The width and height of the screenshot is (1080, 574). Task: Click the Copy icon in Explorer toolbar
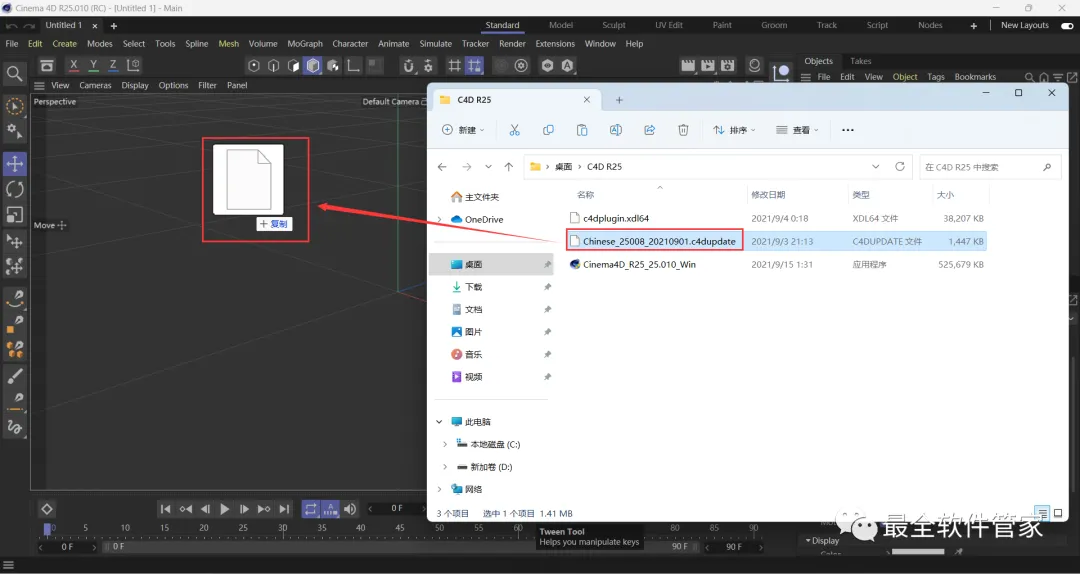(548, 130)
